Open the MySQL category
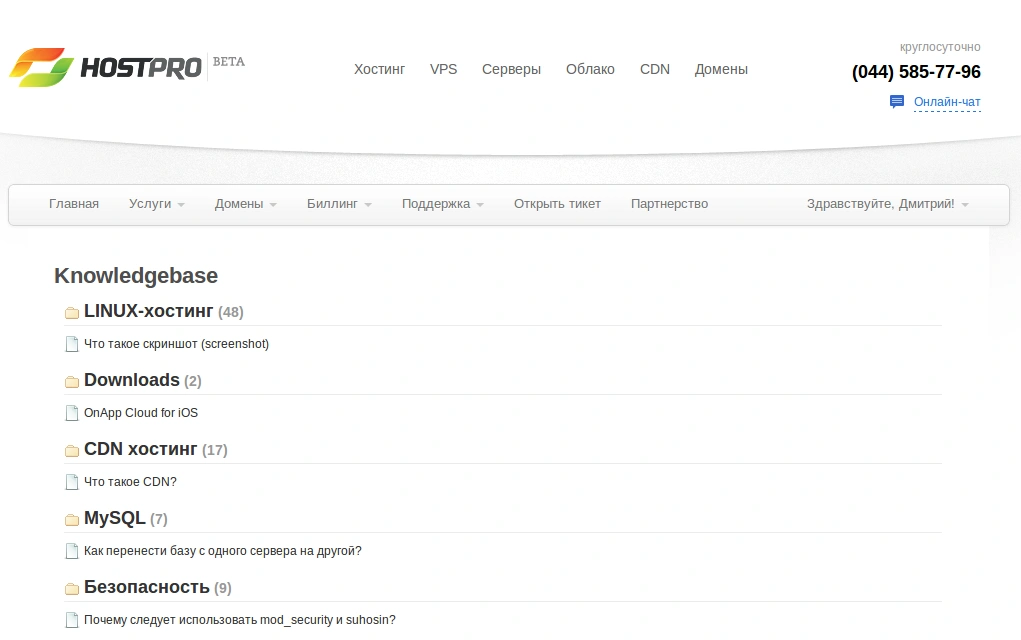 coord(115,518)
